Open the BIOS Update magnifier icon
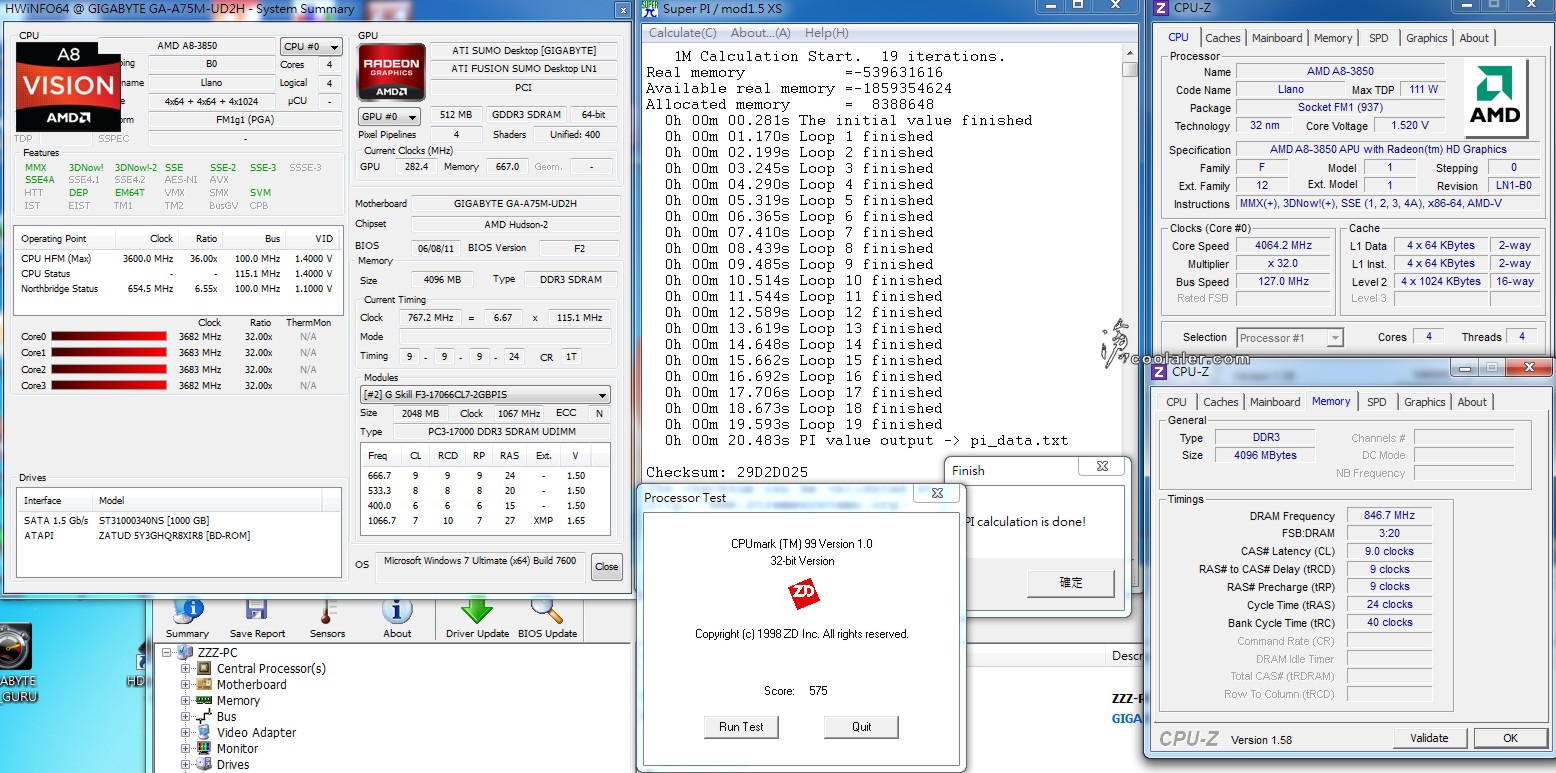 pos(547,611)
